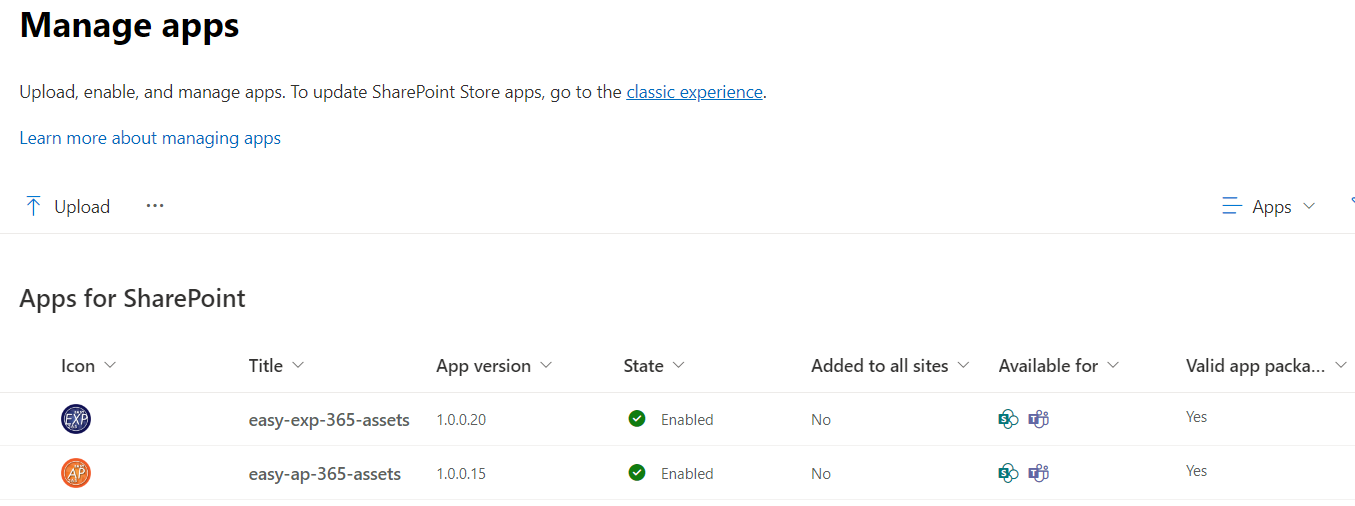Click Yes valid package for easy-exp-365-assets
The height and width of the screenshot is (506, 1355).
[1196, 417]
